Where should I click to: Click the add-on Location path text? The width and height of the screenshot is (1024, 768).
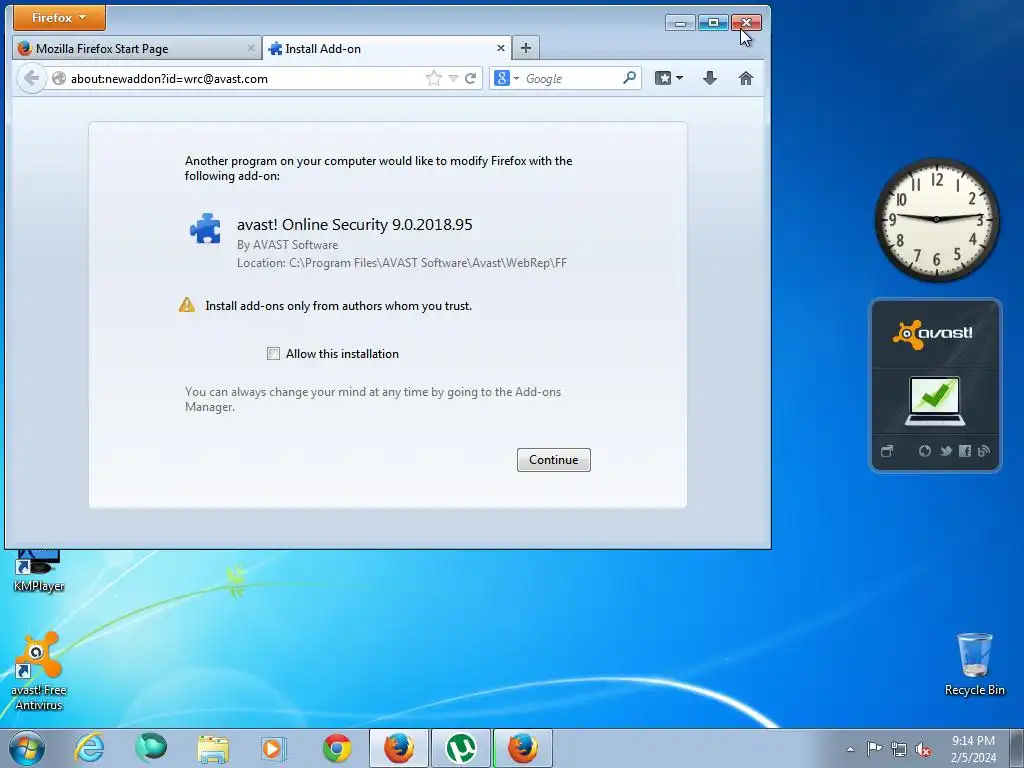pyautogui.click(x=402, y=263)
